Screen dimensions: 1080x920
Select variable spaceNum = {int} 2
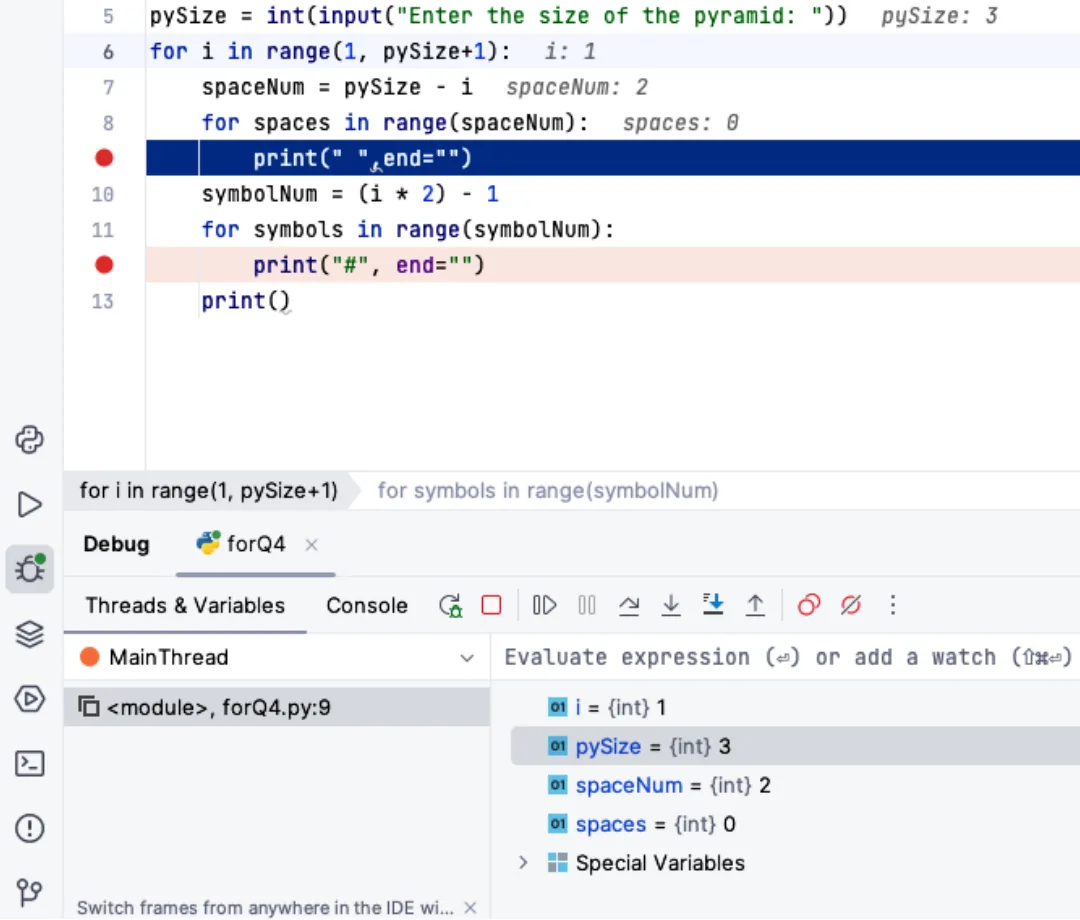796,785
